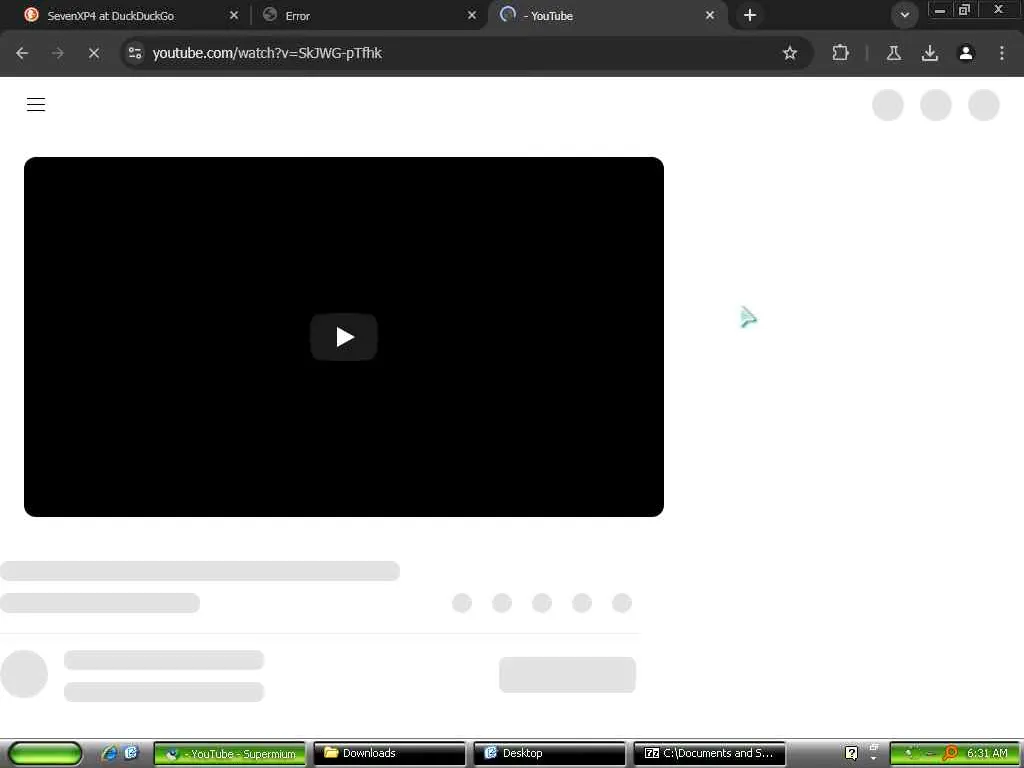View site information icon in address bar
1024x768 pixels.
pyautogui.click(x=135, y=53)
